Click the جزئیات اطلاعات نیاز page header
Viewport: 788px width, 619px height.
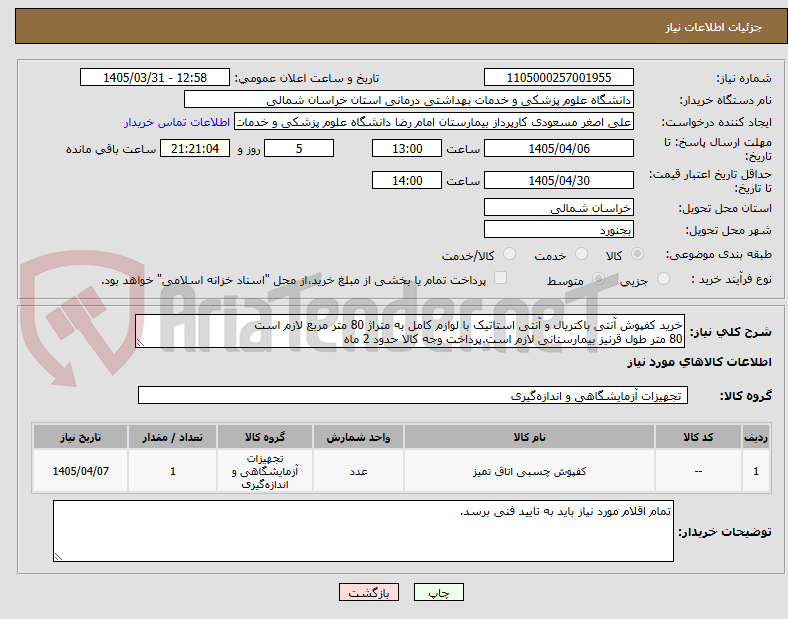click(714, 27)
